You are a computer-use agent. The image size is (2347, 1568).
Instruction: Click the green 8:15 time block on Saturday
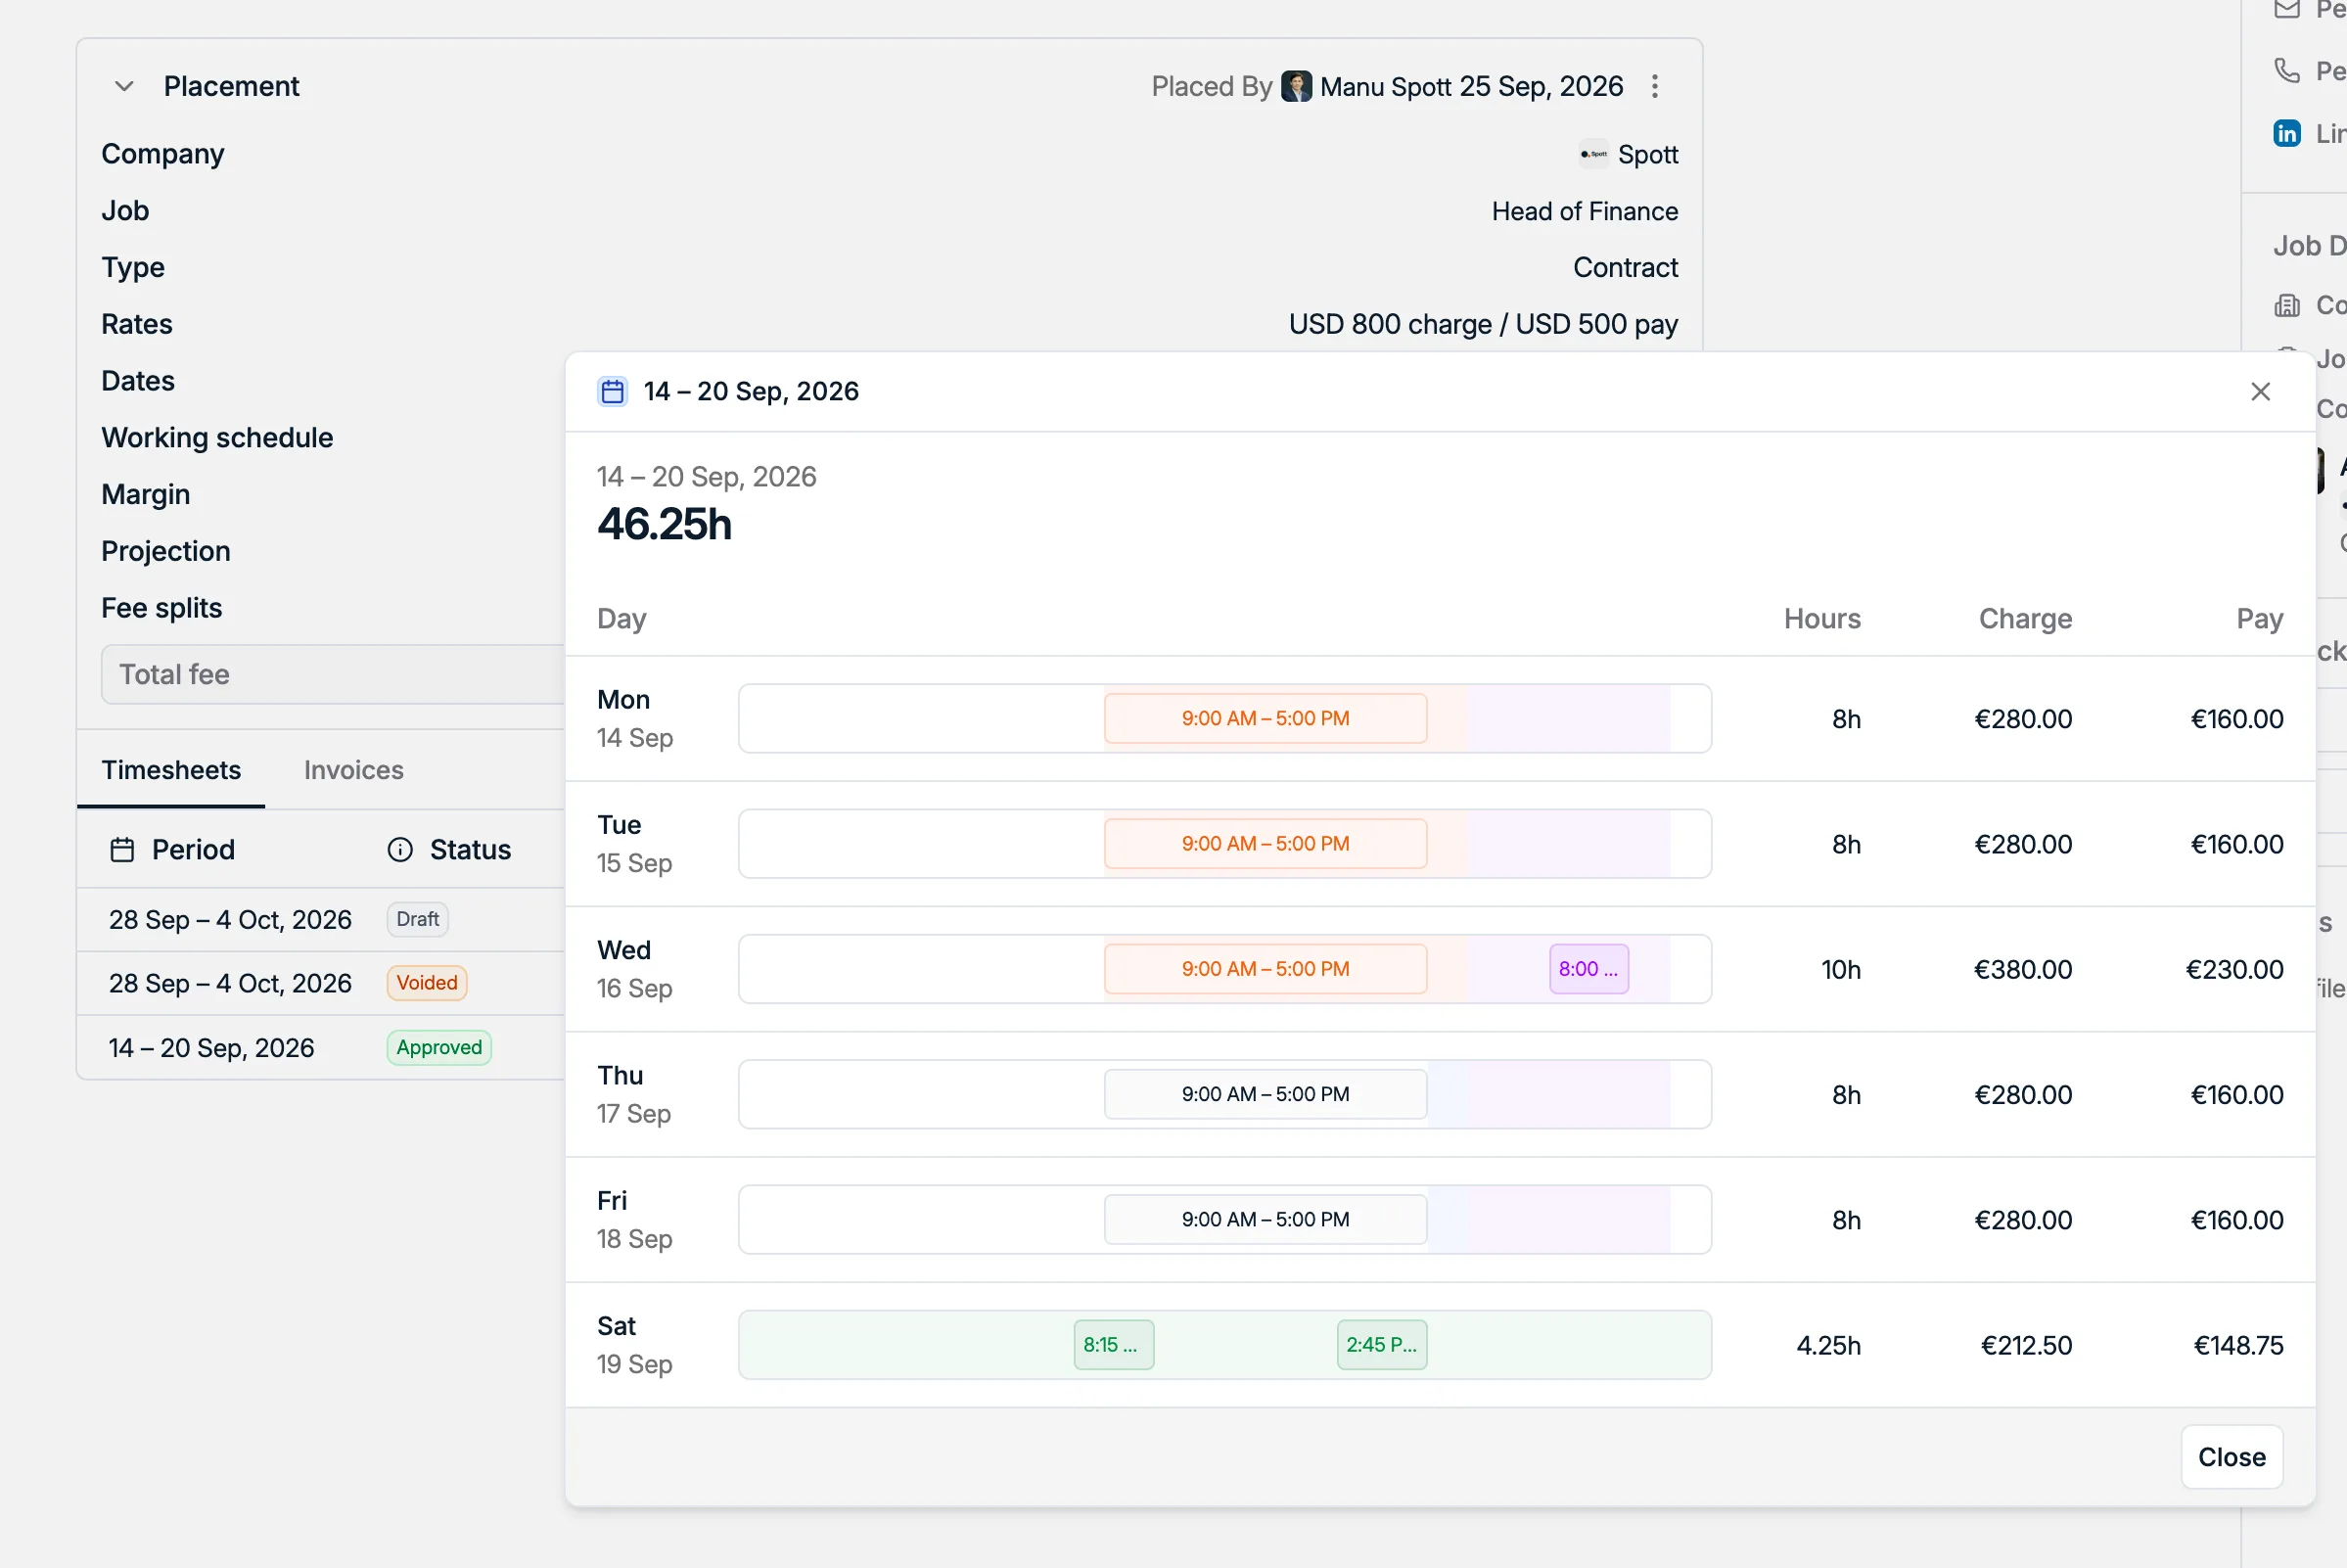tap(1113, 1345)
